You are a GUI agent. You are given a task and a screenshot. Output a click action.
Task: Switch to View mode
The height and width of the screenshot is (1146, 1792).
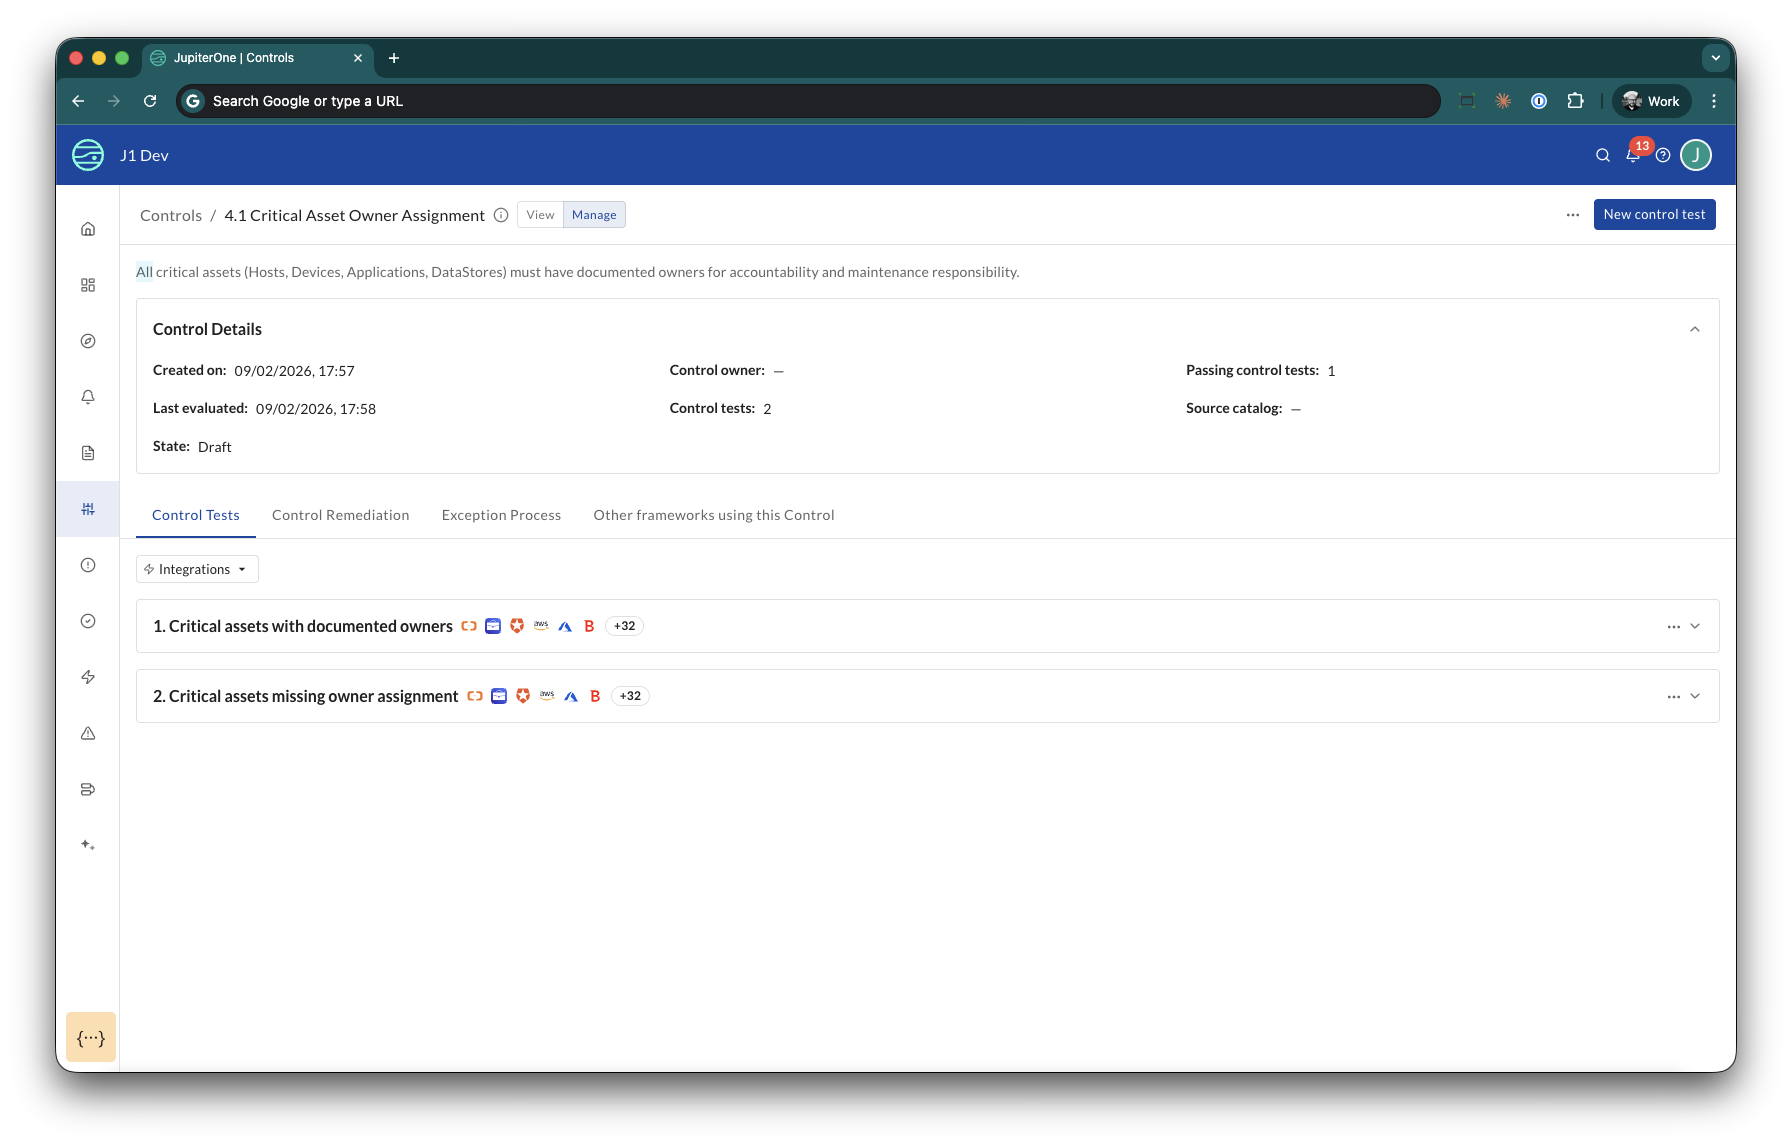540,215
